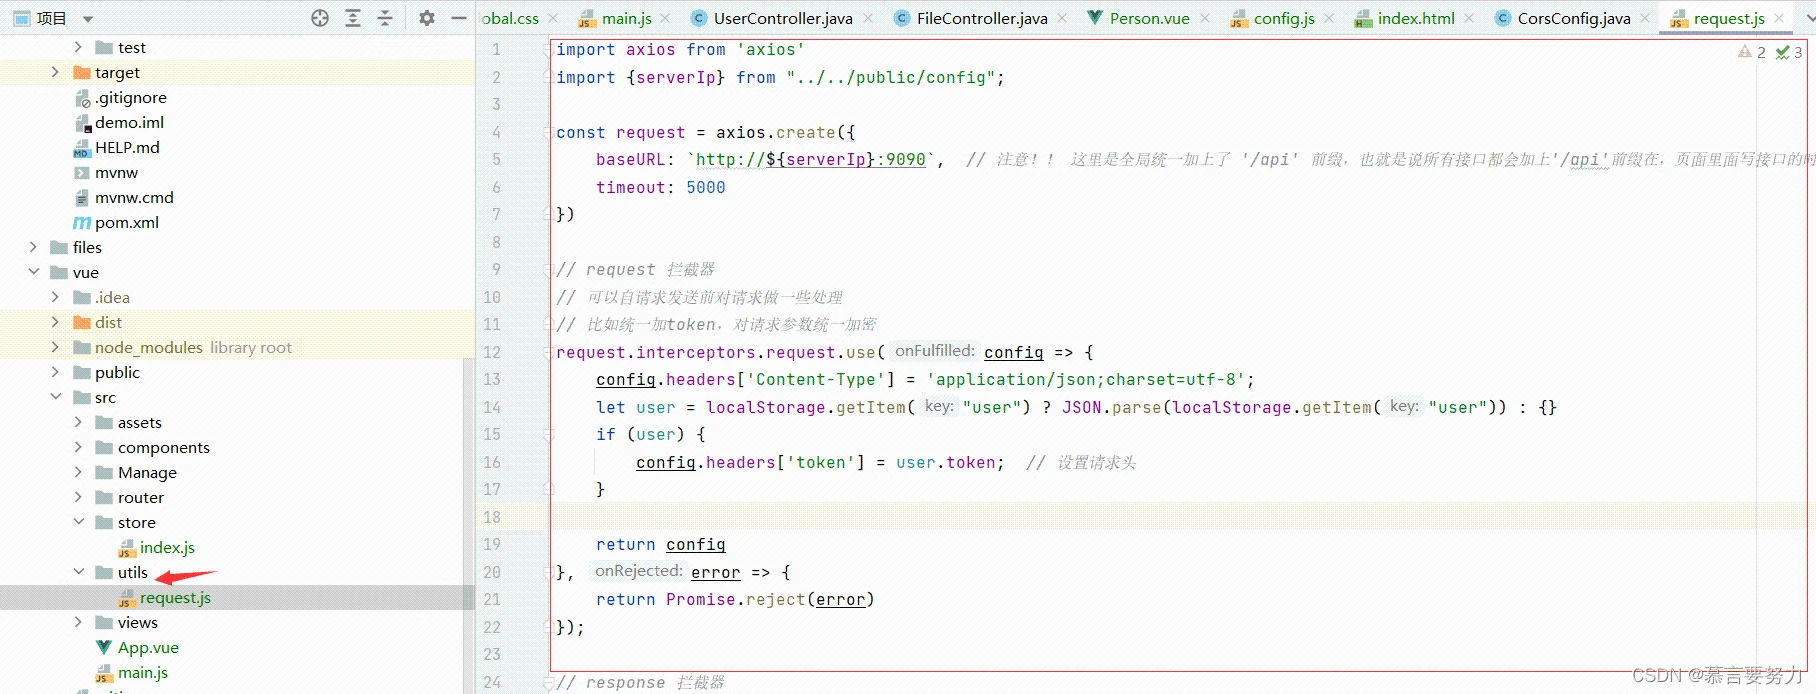Screen dimensions: 1816x694
Task: Click the serverIp link in baseURL
Action: (826, 160)
